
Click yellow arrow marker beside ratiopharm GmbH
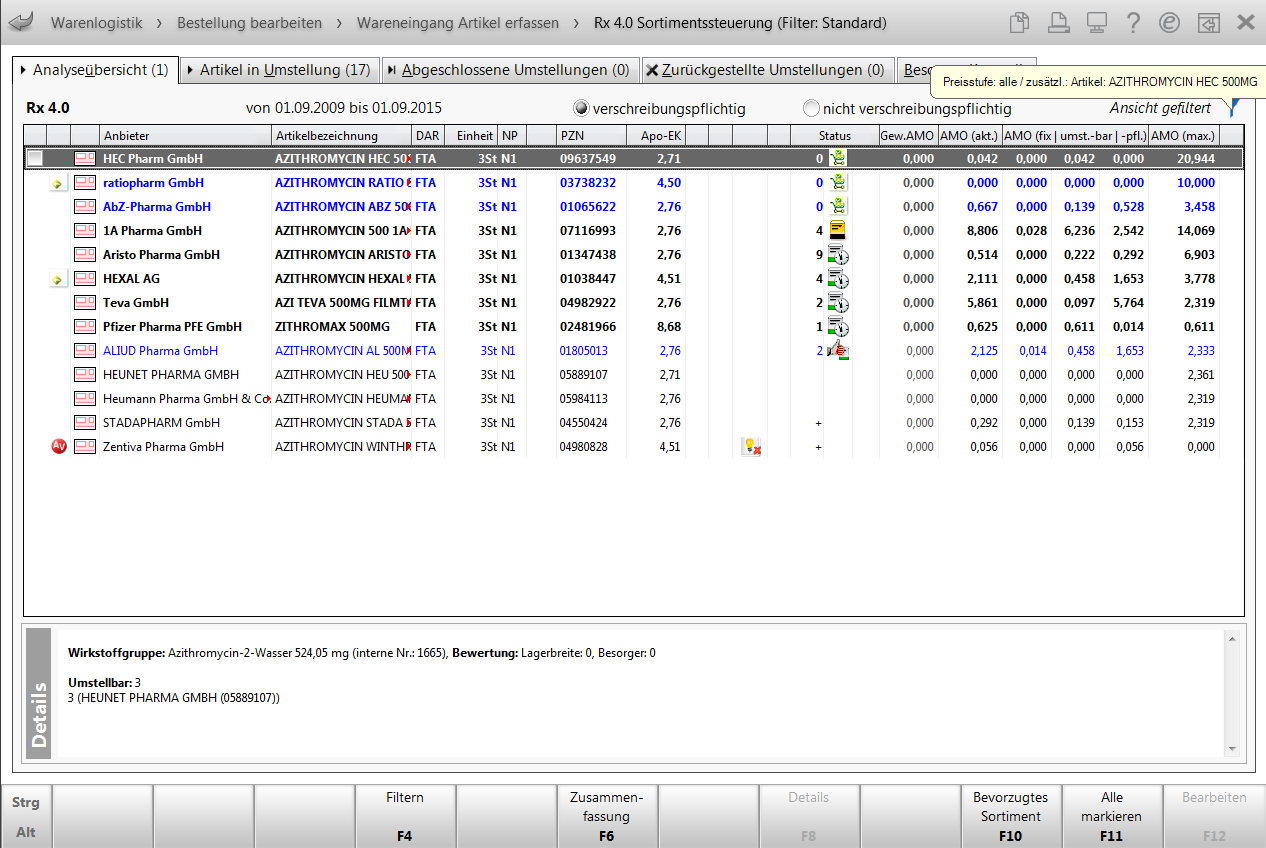pos(58,183)
